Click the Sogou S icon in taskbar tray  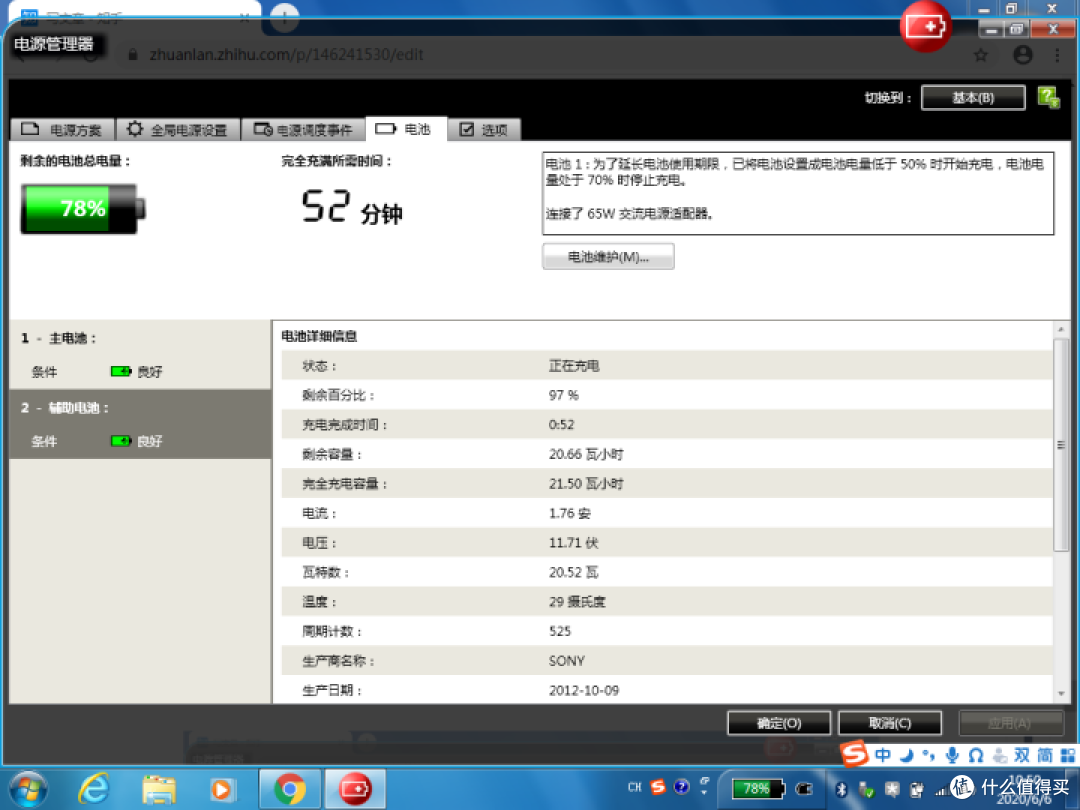pos(658,787)
